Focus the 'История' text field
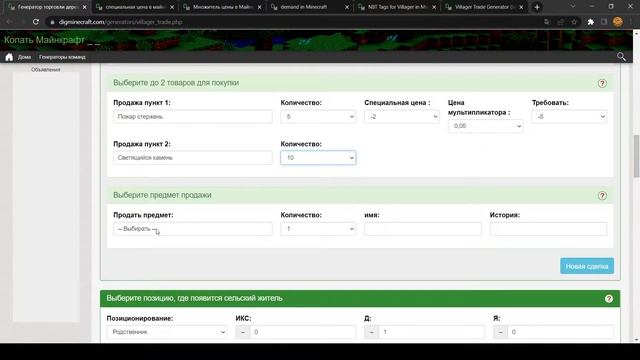The width and height of the screenshot is (640, 360). coord(548,229)
